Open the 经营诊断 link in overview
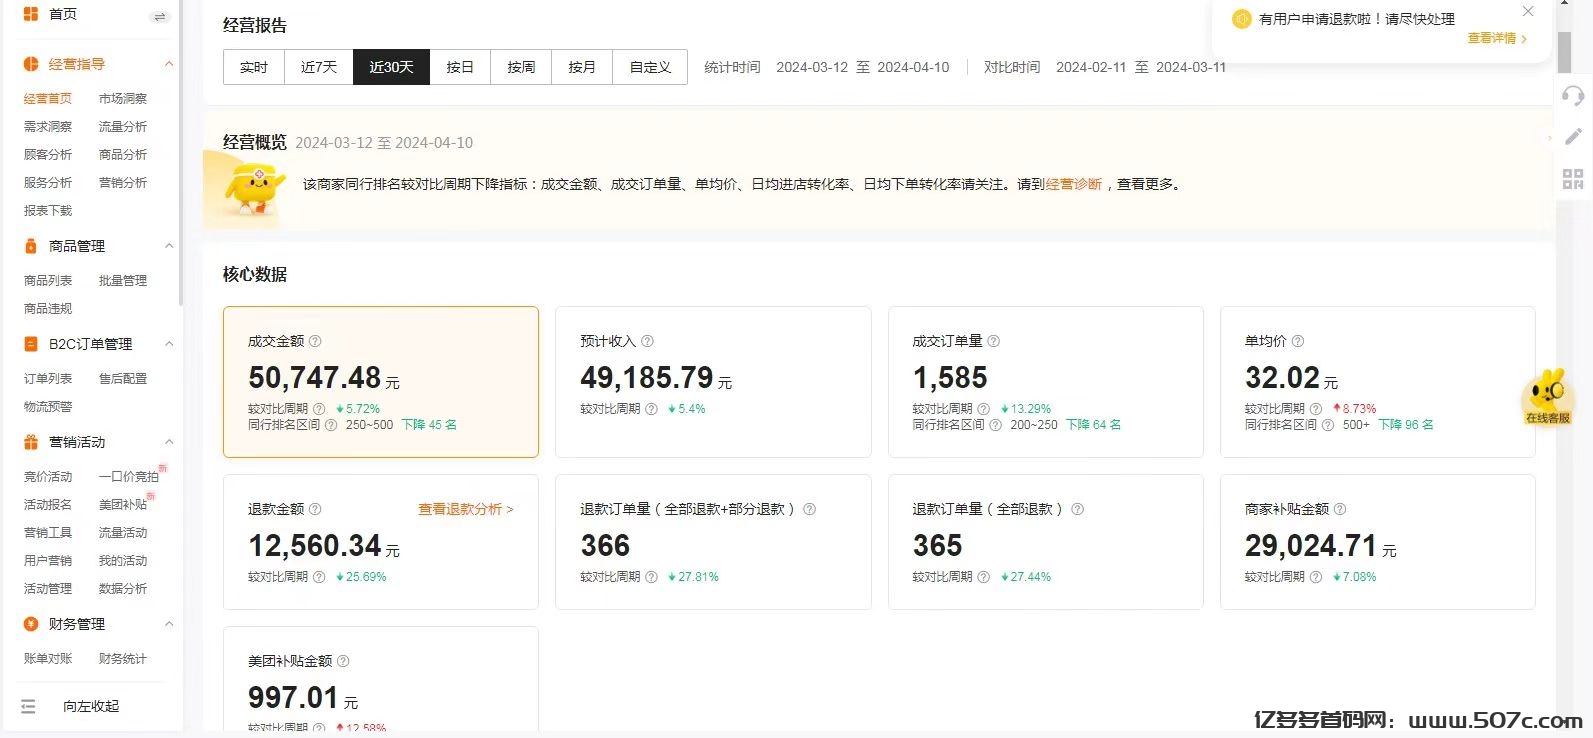The height and width of the screenshot is (738, 1593). 1073,184
